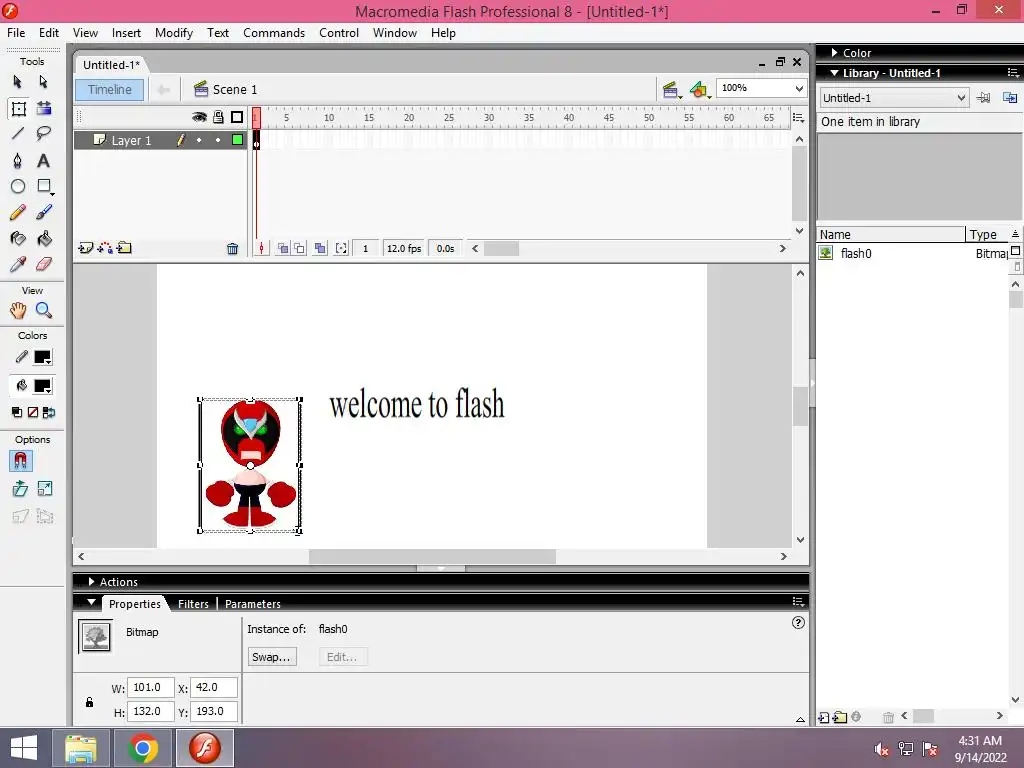1024x768 pixels.
Task: Select the Pencil tool
Action: (18, 212)
